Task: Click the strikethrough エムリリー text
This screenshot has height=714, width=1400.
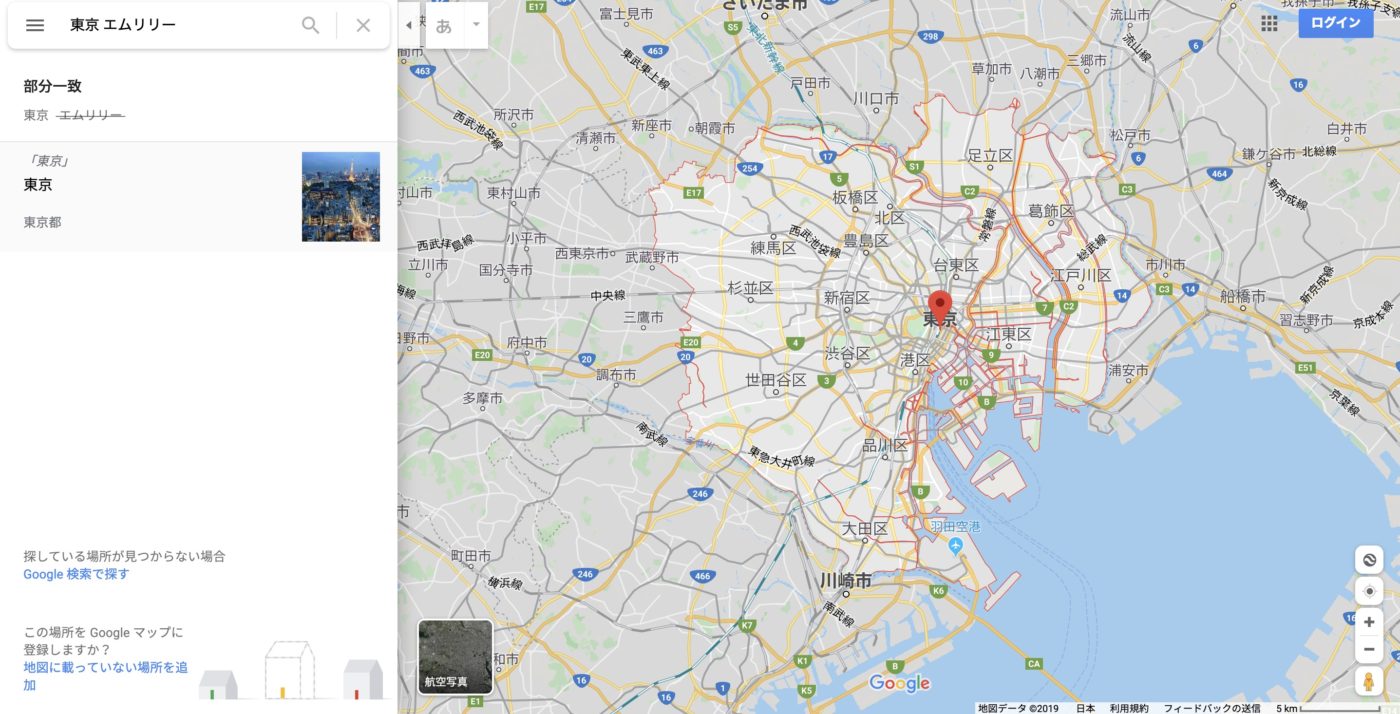Action: pyautogui.click(x=91, y=116)
